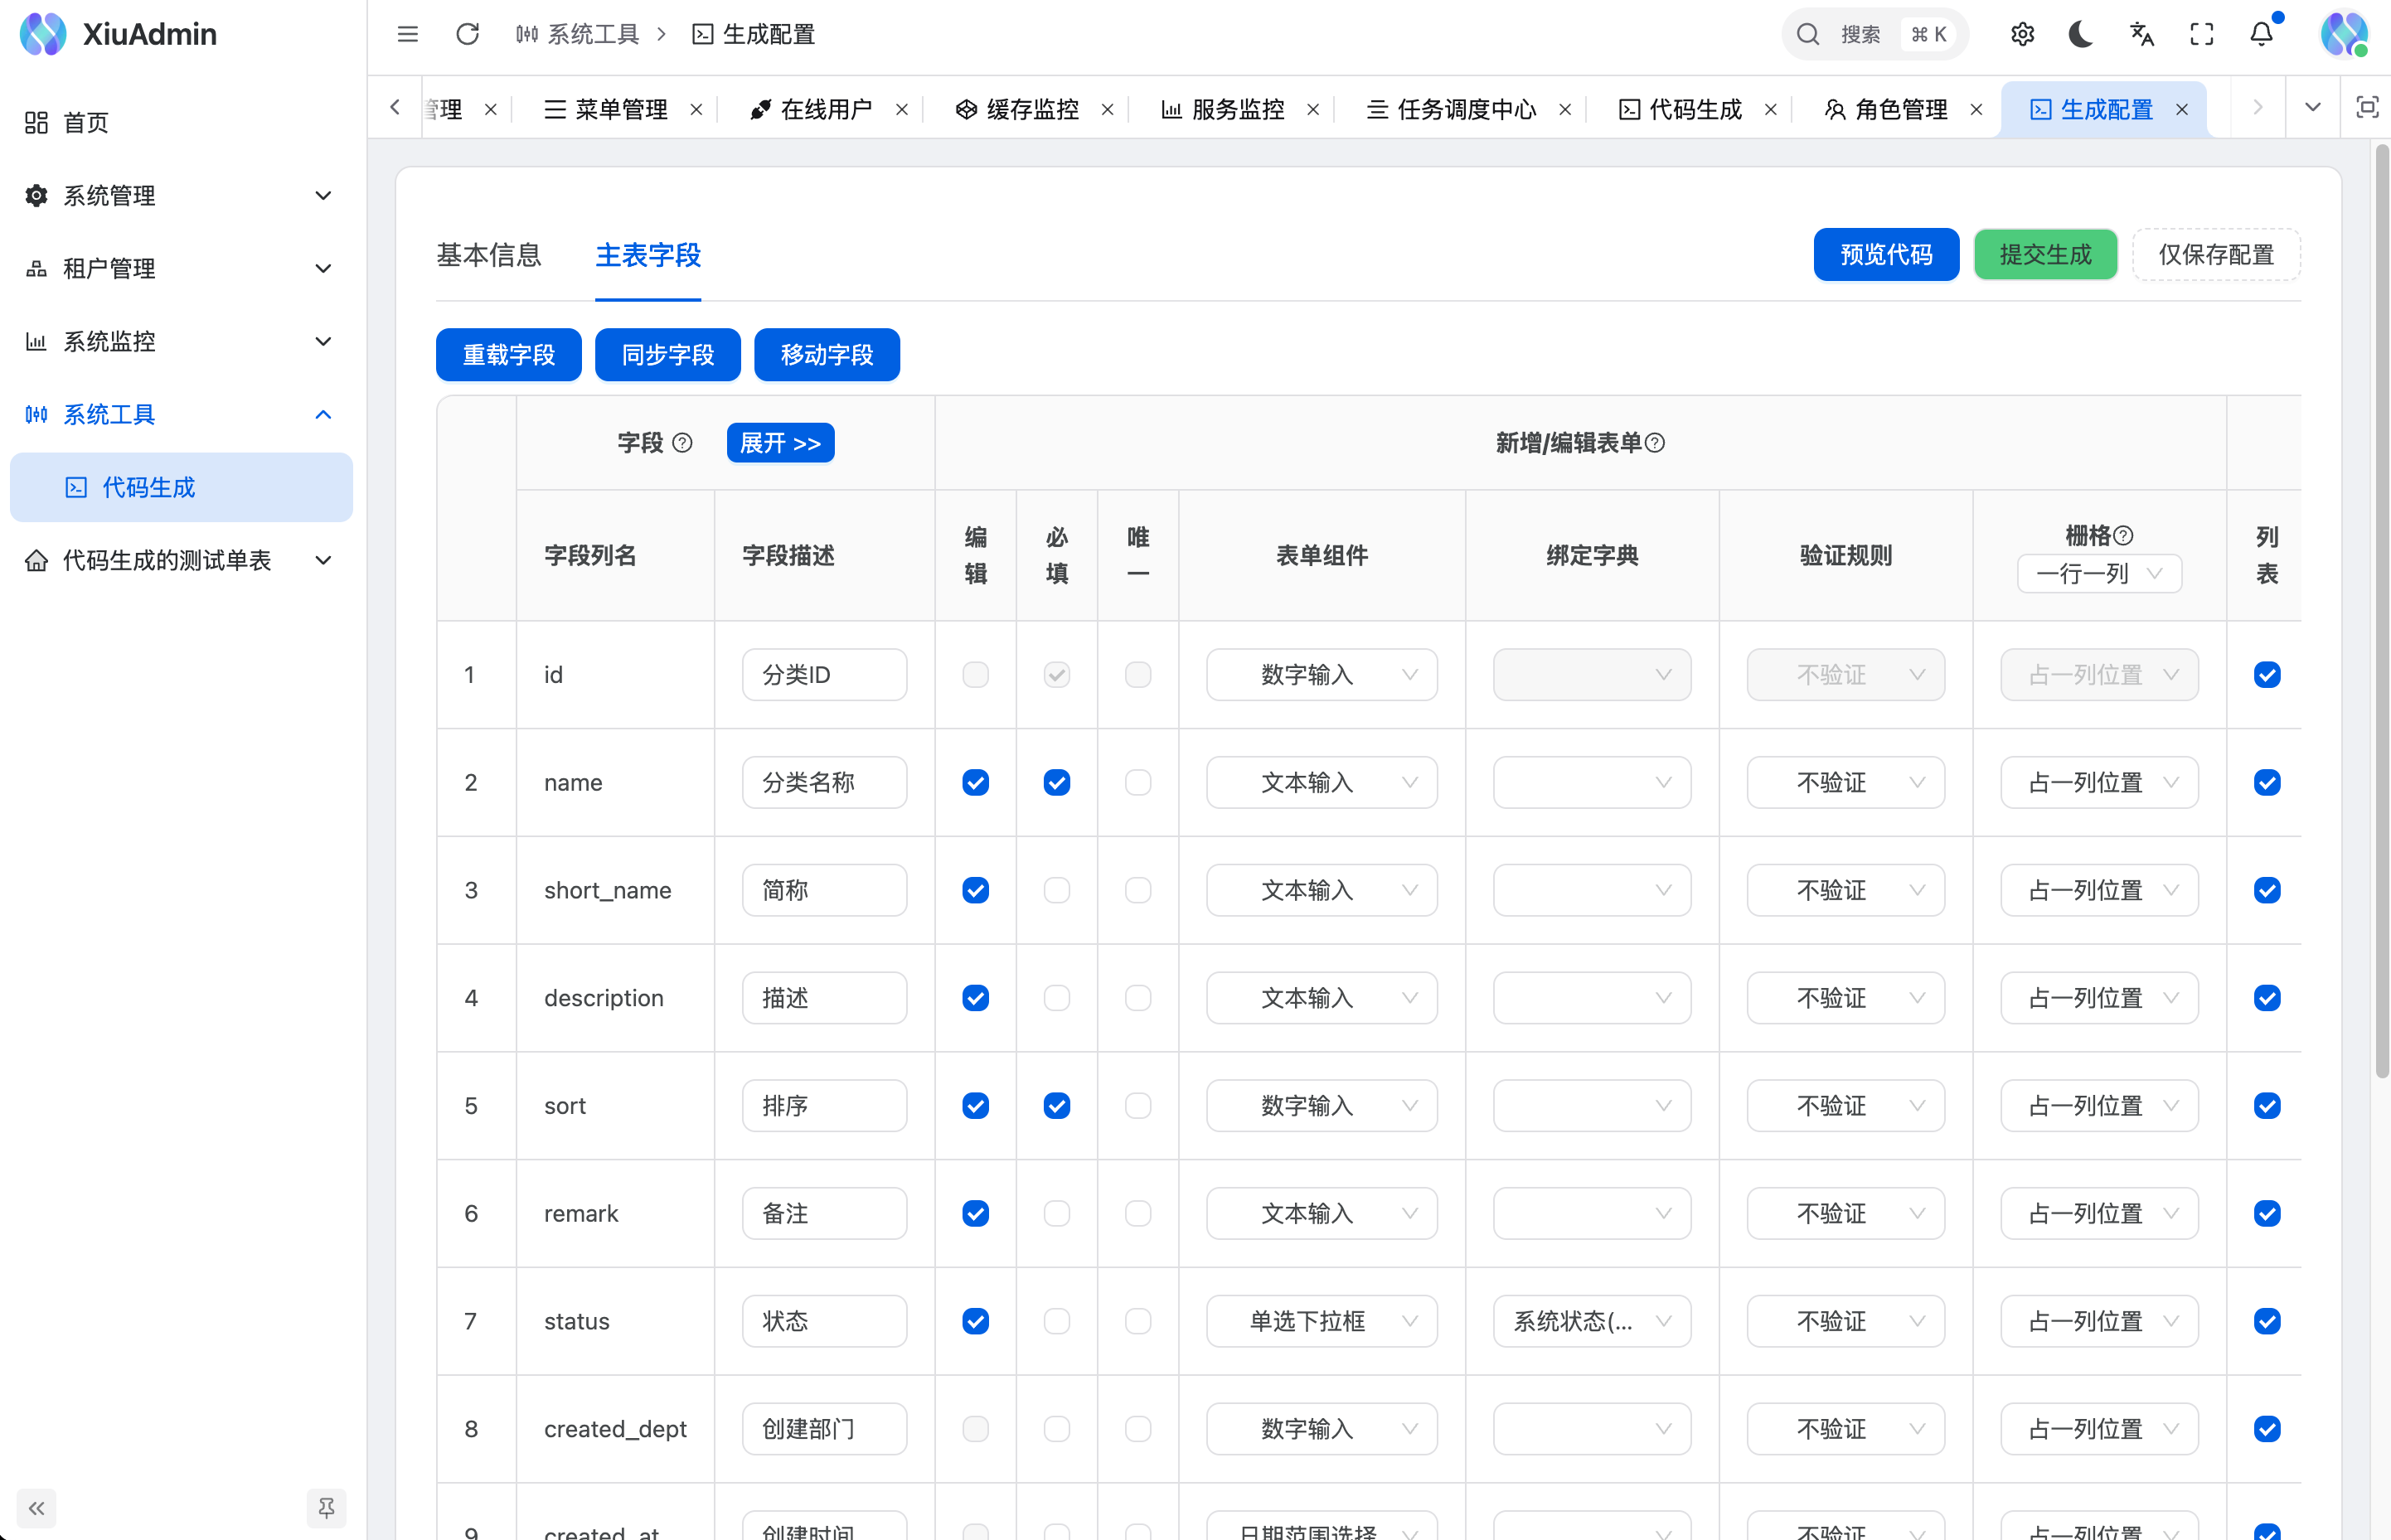The width and height of the screenshot is (2391, 1540).
Task: Click the 展开 >> button
Action: (780, 443)
